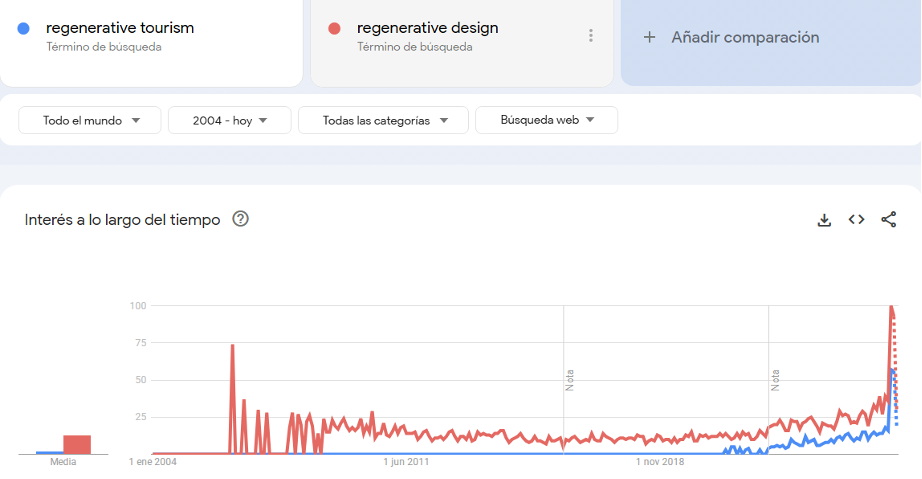Open the Búsqueda web search type dropdown

coord(546,120)
